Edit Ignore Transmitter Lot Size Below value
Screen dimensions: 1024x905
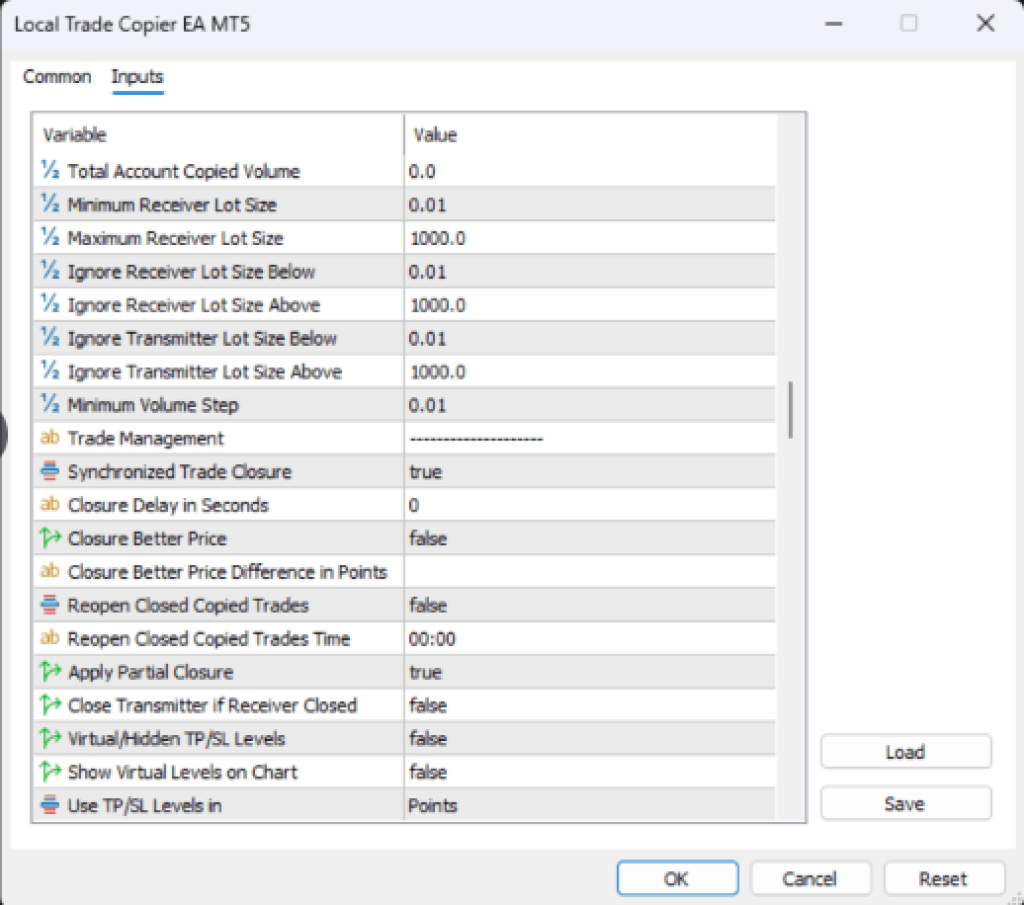[590, 338]
